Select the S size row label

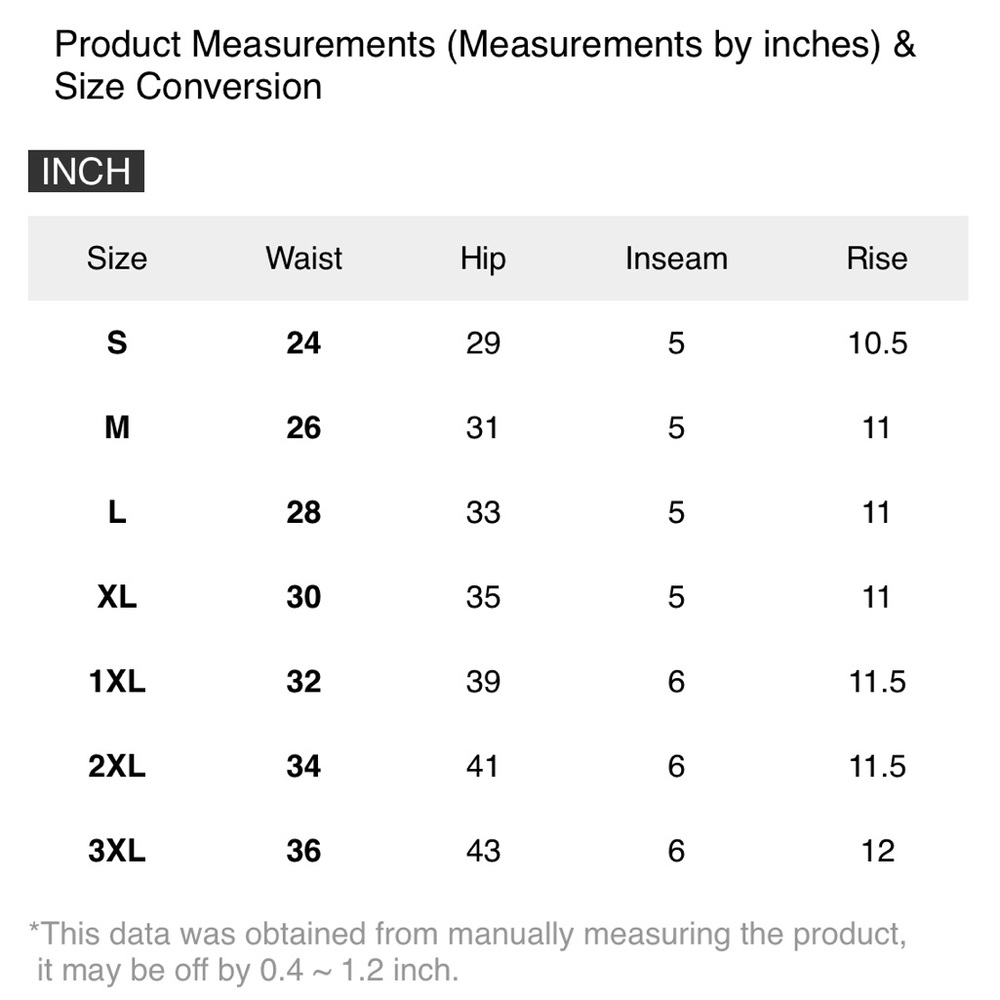pos(117,343)
